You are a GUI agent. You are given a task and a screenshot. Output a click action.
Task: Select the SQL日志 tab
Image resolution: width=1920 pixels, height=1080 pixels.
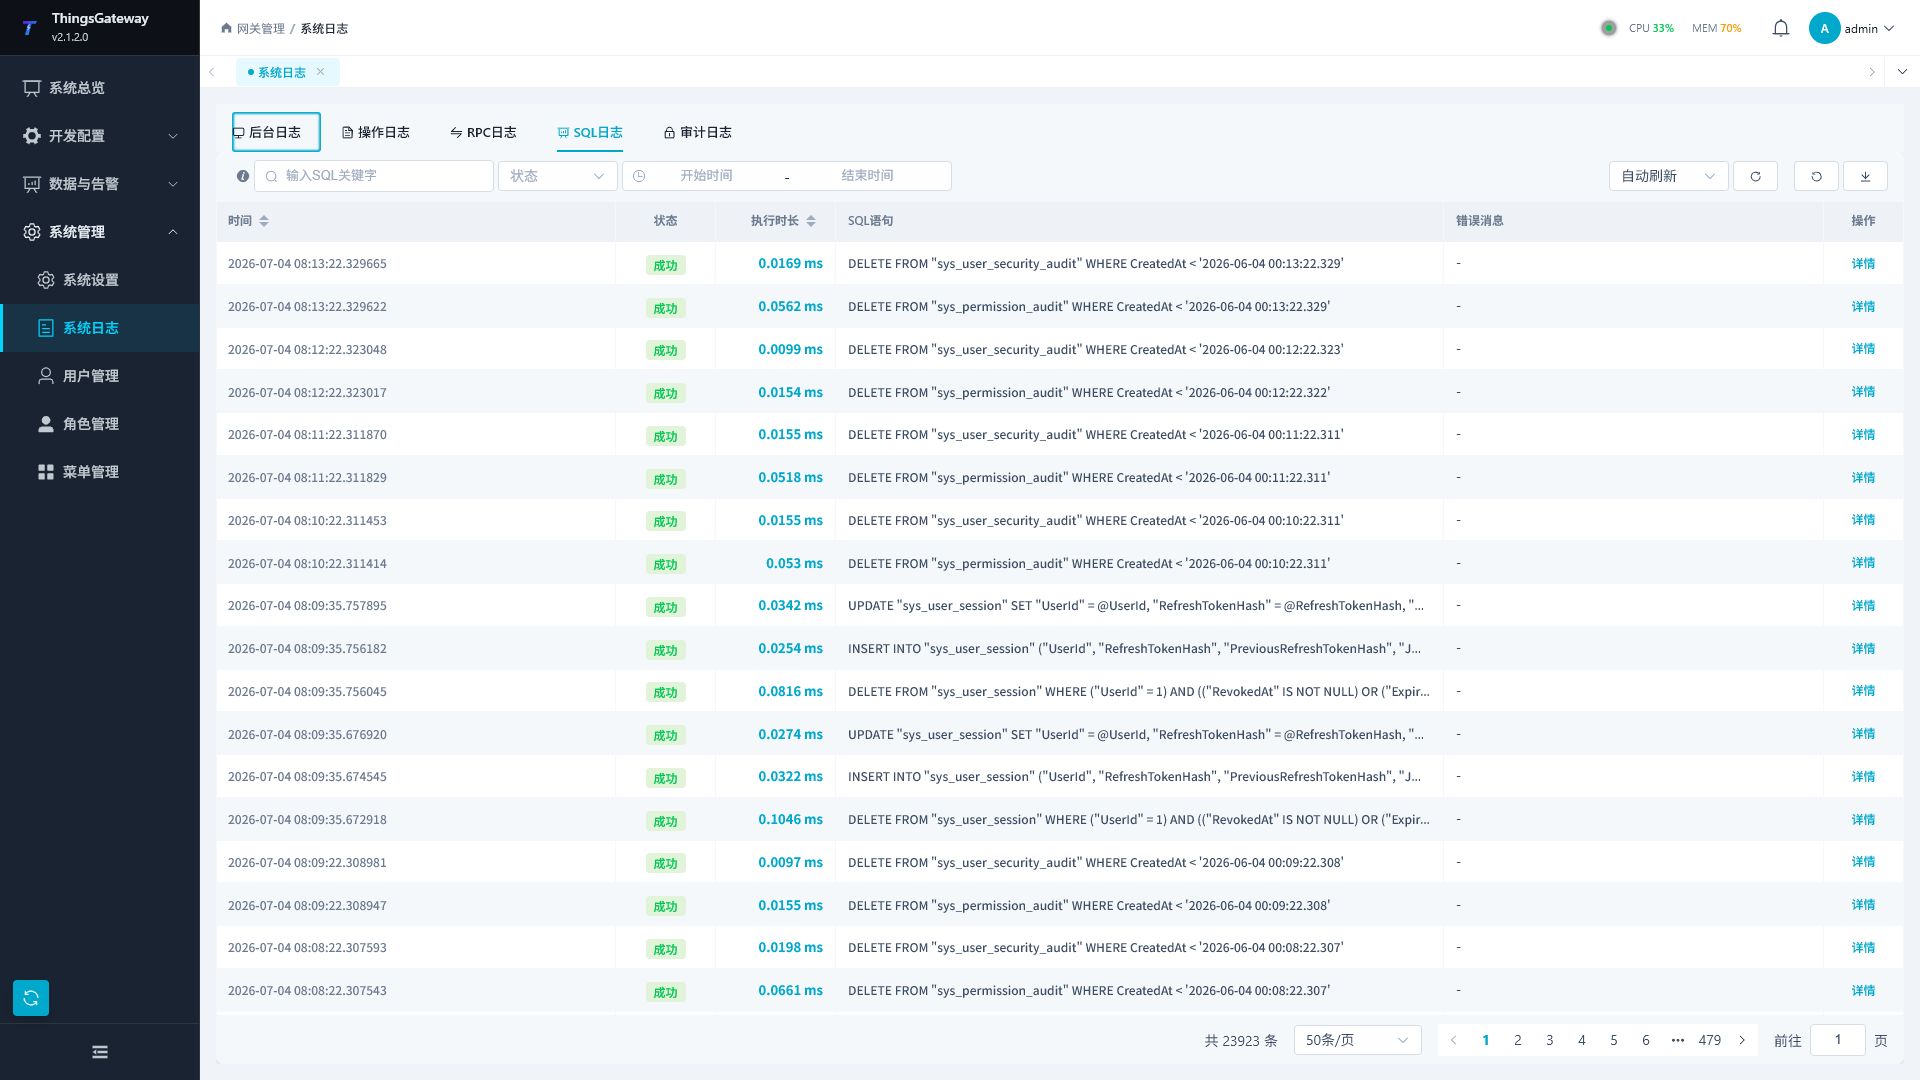(590, 132)
